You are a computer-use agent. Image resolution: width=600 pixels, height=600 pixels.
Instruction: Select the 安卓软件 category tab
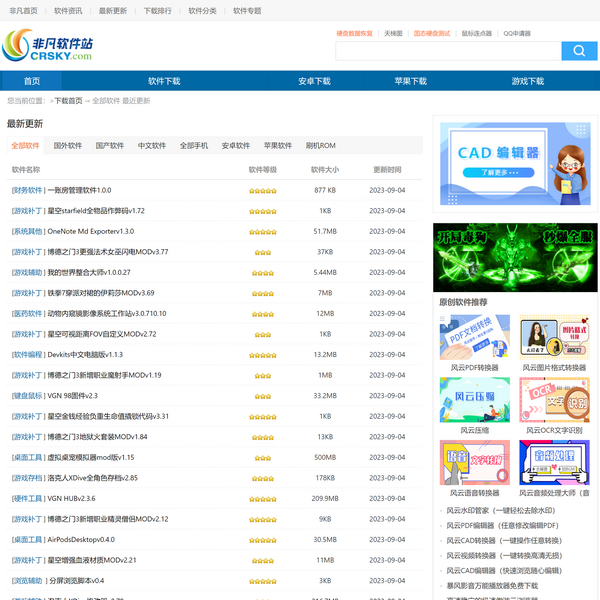(236, 146)
